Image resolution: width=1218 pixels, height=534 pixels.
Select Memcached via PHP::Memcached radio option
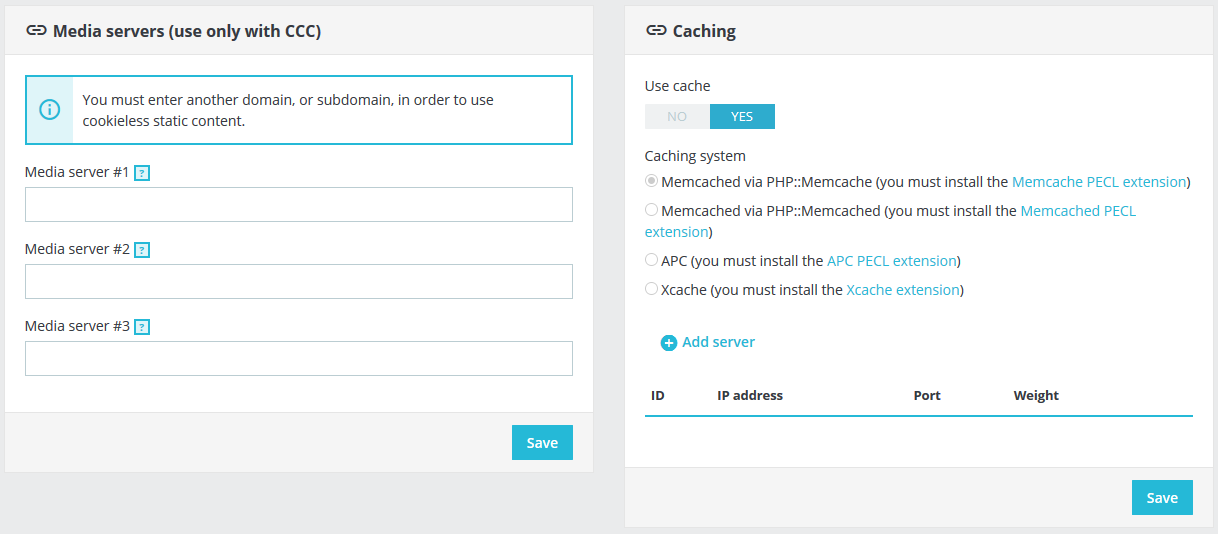pyautogui.click(x=652, y=211)
